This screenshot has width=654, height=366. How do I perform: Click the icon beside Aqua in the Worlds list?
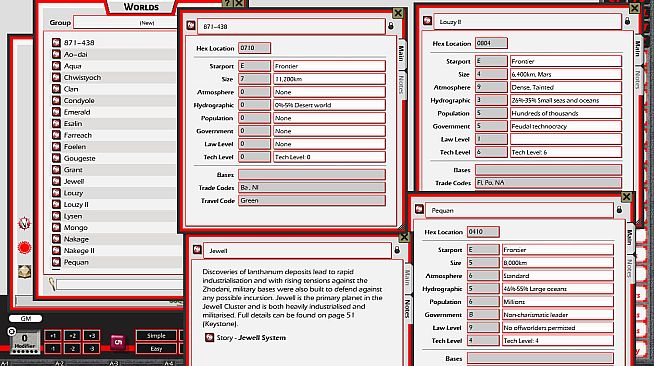click(56, 66)
